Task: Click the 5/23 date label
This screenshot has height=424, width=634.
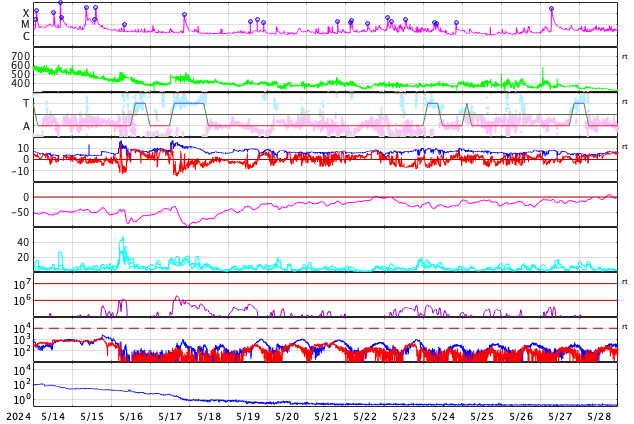Action: 404,416
